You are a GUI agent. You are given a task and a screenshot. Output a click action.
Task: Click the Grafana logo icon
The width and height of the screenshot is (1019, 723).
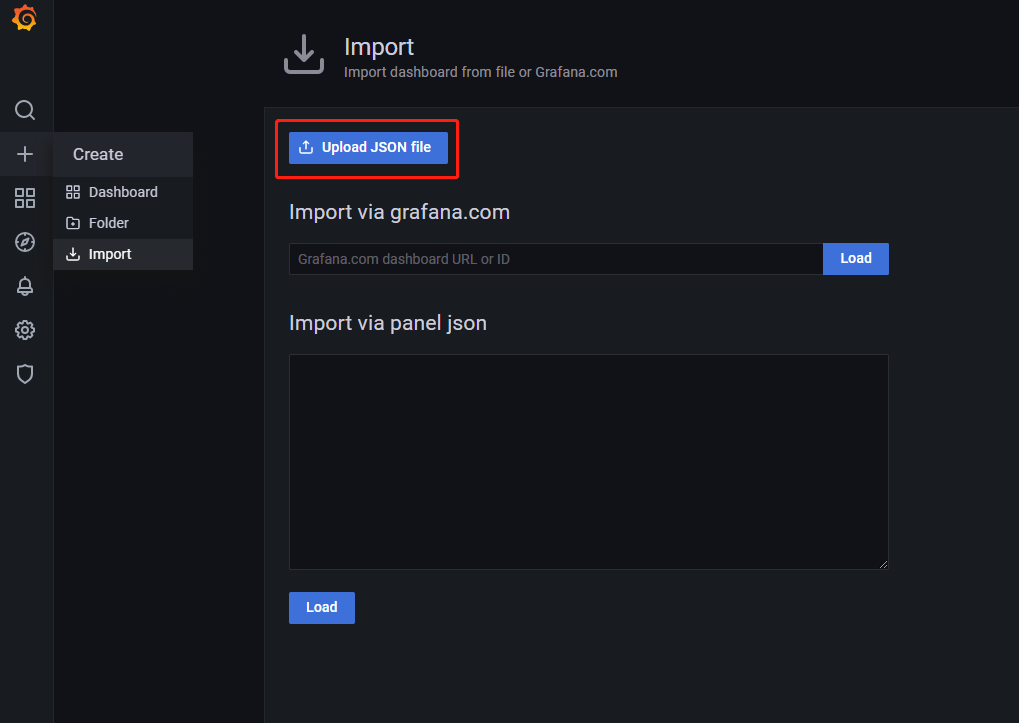pos(25,19)
